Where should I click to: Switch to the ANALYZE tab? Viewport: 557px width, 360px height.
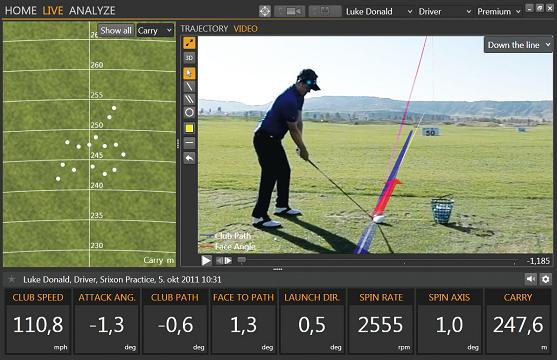tap(92, 11)
